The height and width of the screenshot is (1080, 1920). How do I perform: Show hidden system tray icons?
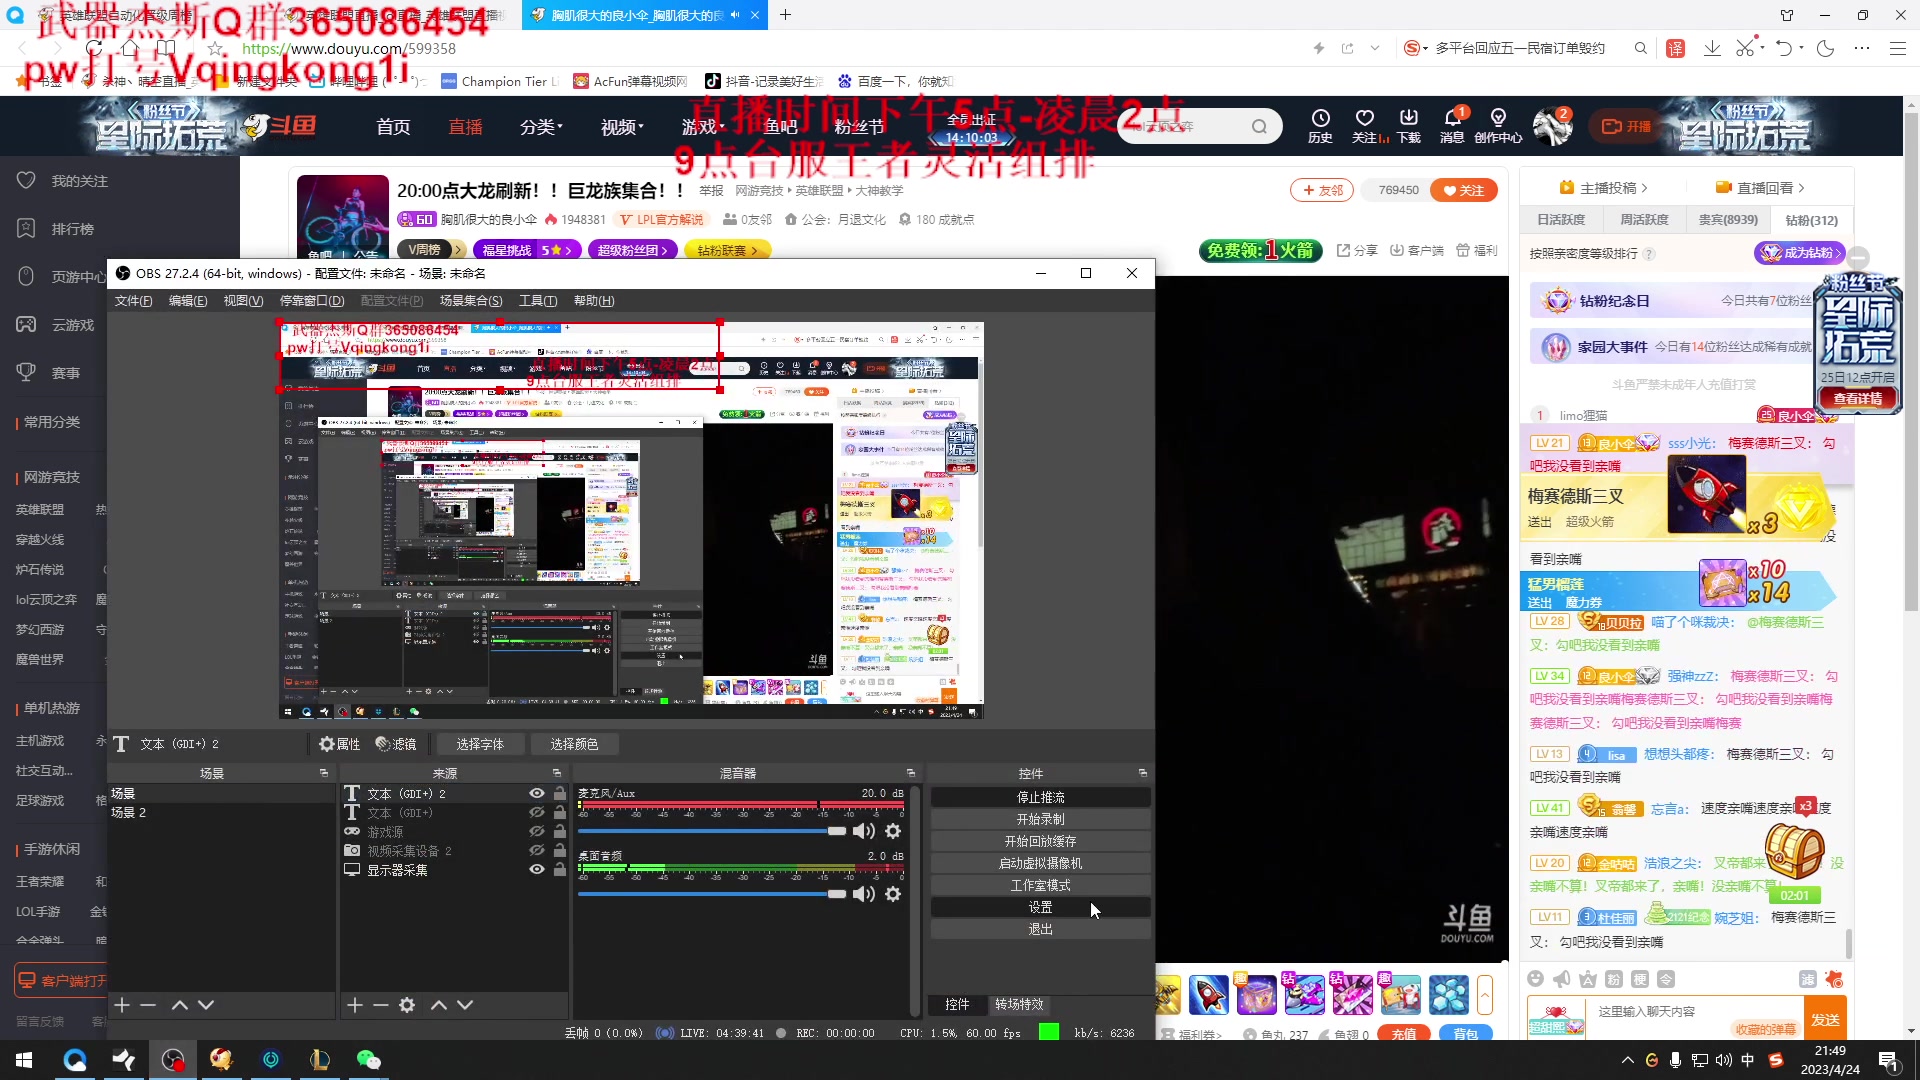pos(1628,1060)
